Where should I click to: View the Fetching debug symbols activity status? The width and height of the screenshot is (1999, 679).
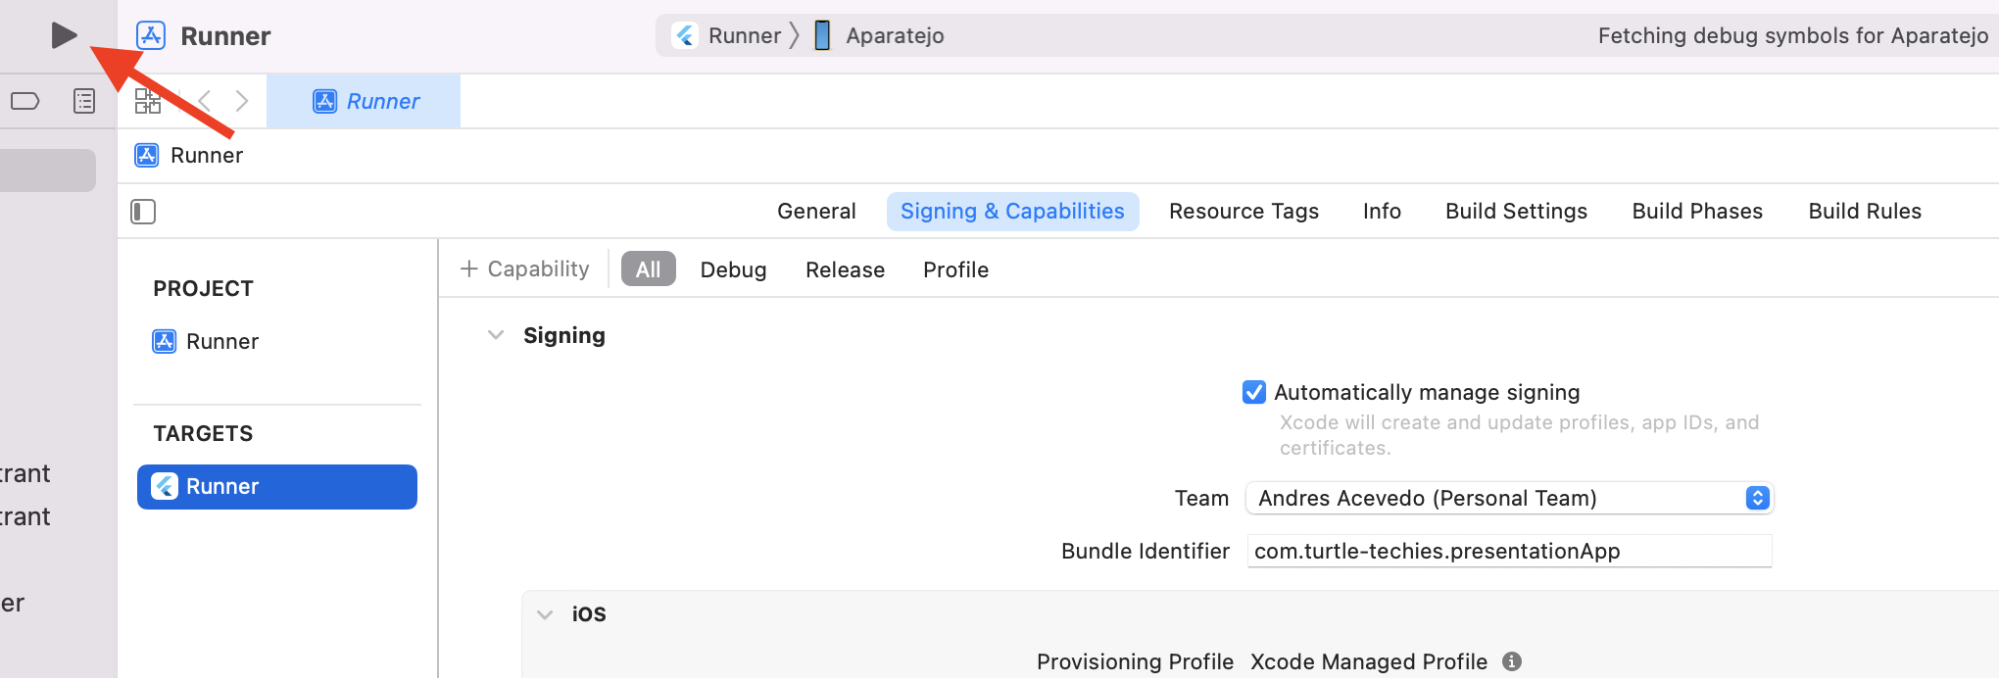click(1792, 36)
